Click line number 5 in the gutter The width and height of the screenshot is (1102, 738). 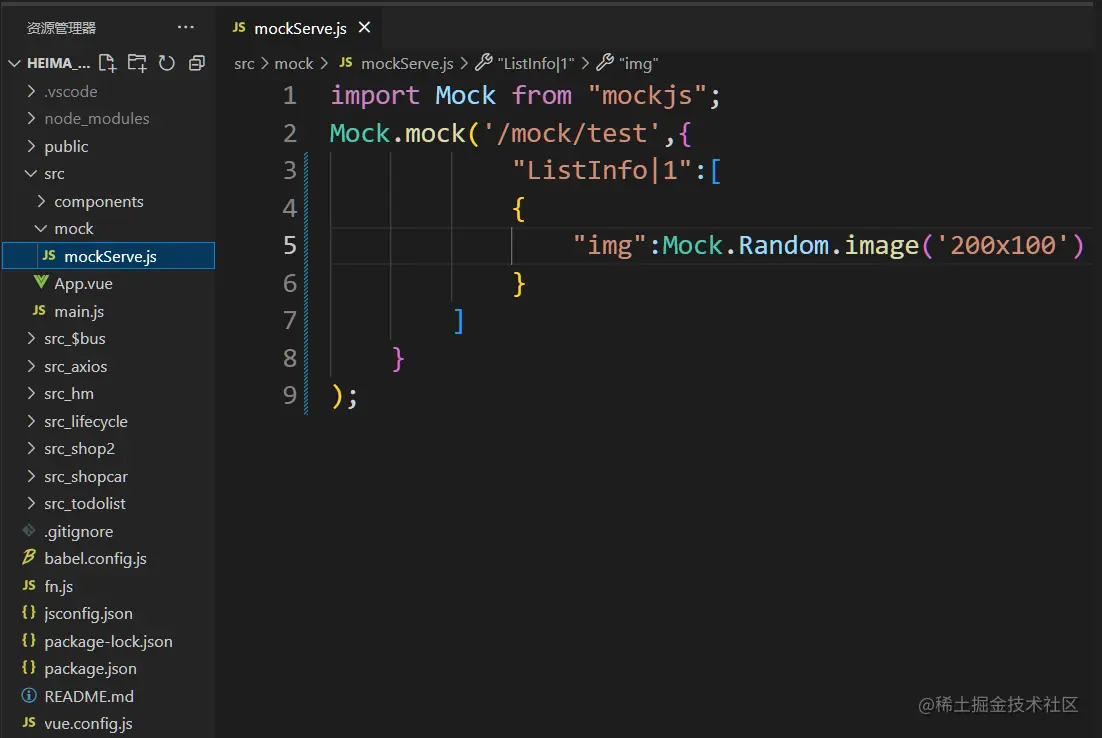290,245
